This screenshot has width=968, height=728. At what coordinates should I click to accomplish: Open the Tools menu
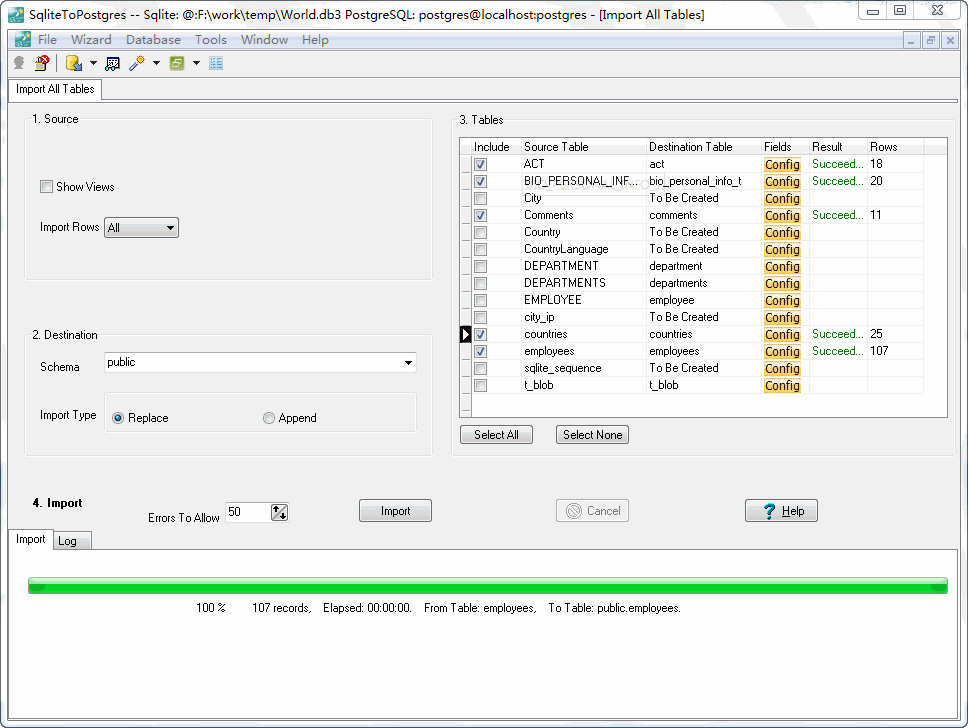[211, 40]
